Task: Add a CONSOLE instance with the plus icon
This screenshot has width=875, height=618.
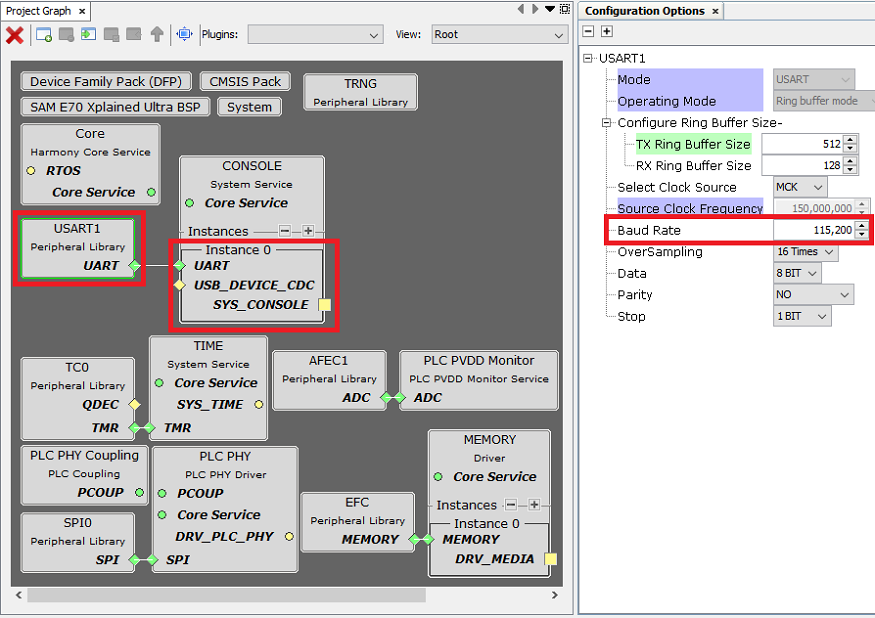Action: tap(308, 231)
